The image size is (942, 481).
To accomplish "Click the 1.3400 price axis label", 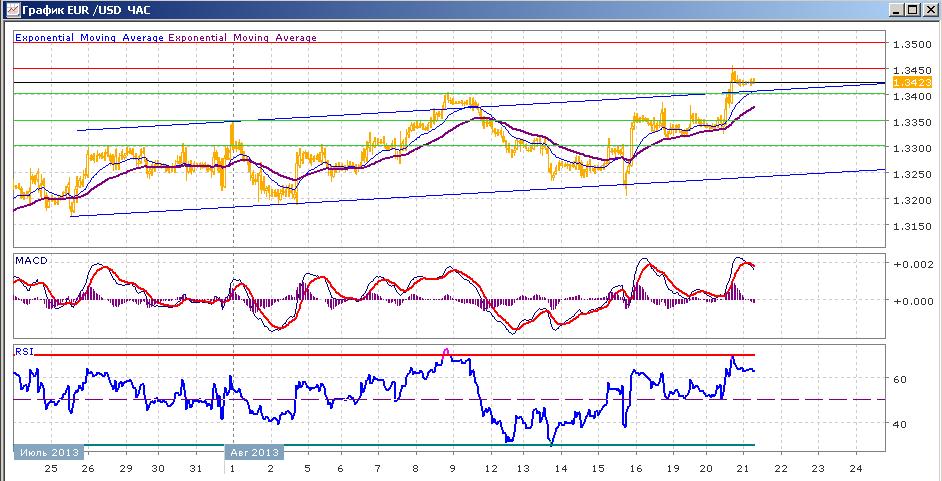I will pos(911,96).
